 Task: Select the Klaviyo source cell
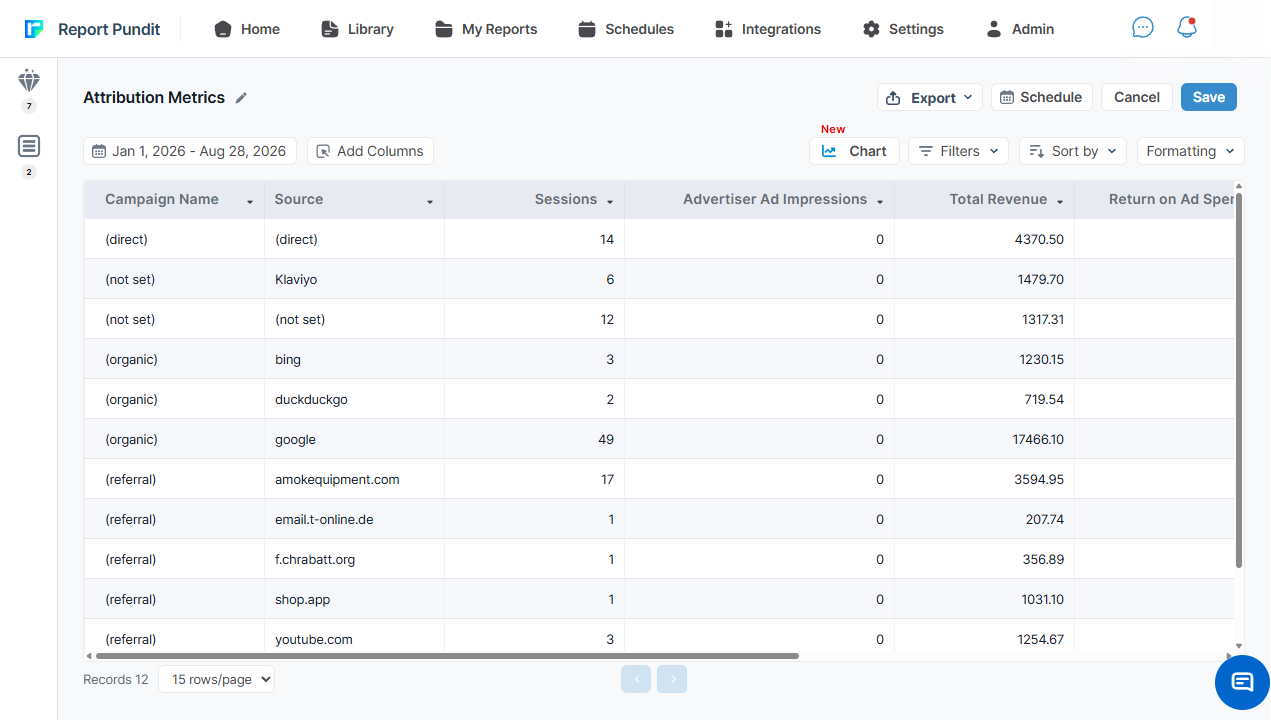[355, 279]
